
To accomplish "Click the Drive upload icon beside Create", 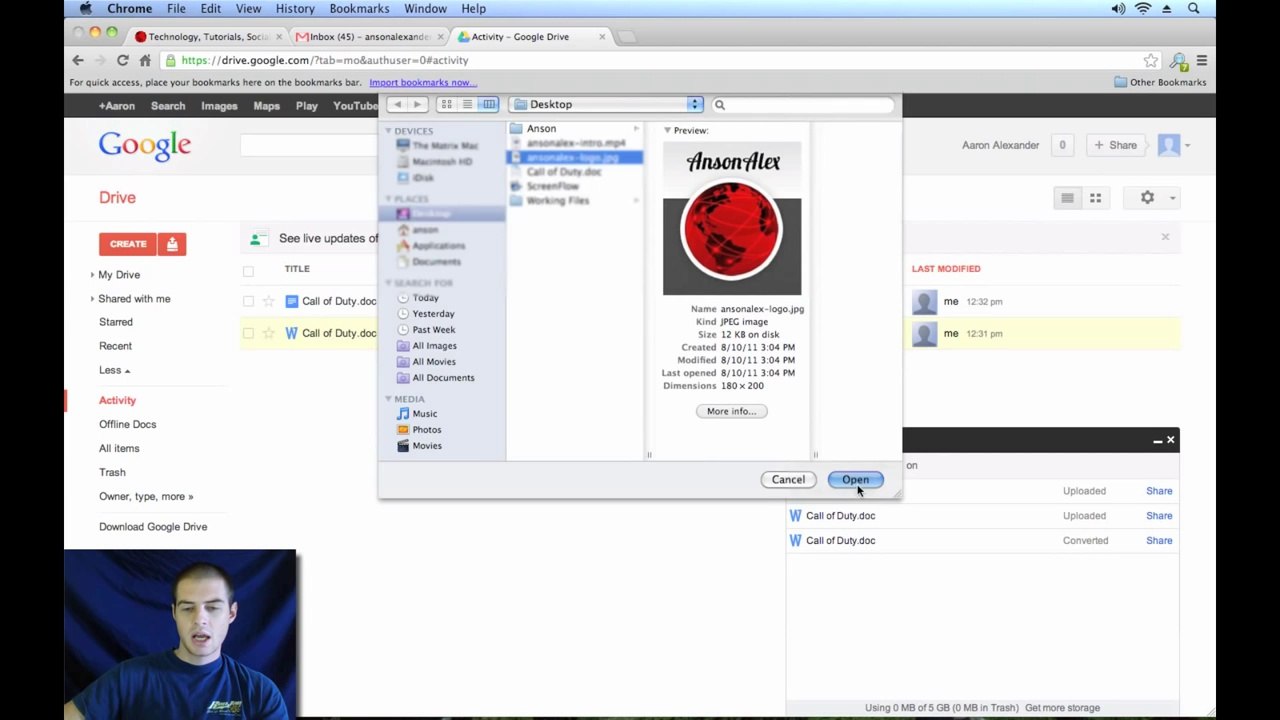I will click(172, 244).
